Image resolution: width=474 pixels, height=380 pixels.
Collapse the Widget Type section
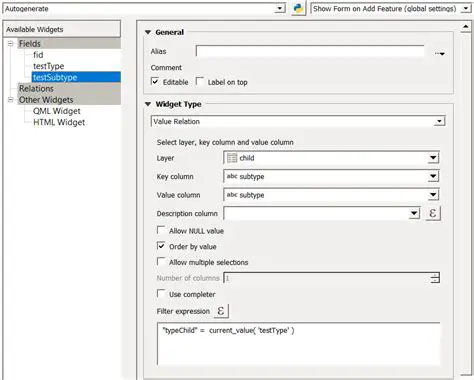tap(148, 104)
